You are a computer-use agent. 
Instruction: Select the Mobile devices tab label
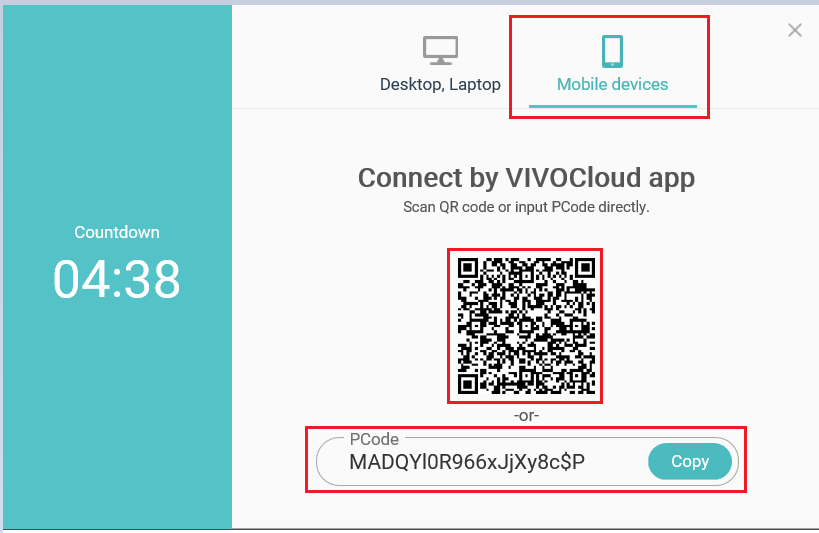point(612,84)
